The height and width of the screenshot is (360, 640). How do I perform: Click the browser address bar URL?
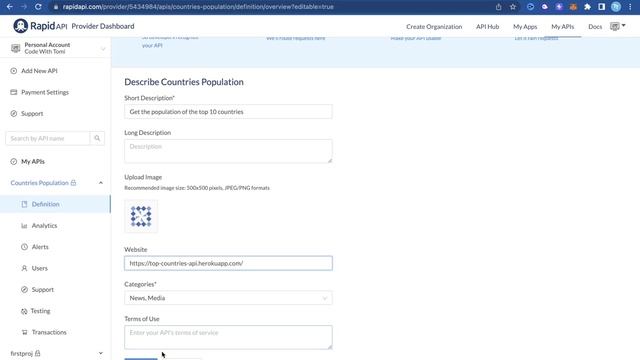(x=198, y=7)
